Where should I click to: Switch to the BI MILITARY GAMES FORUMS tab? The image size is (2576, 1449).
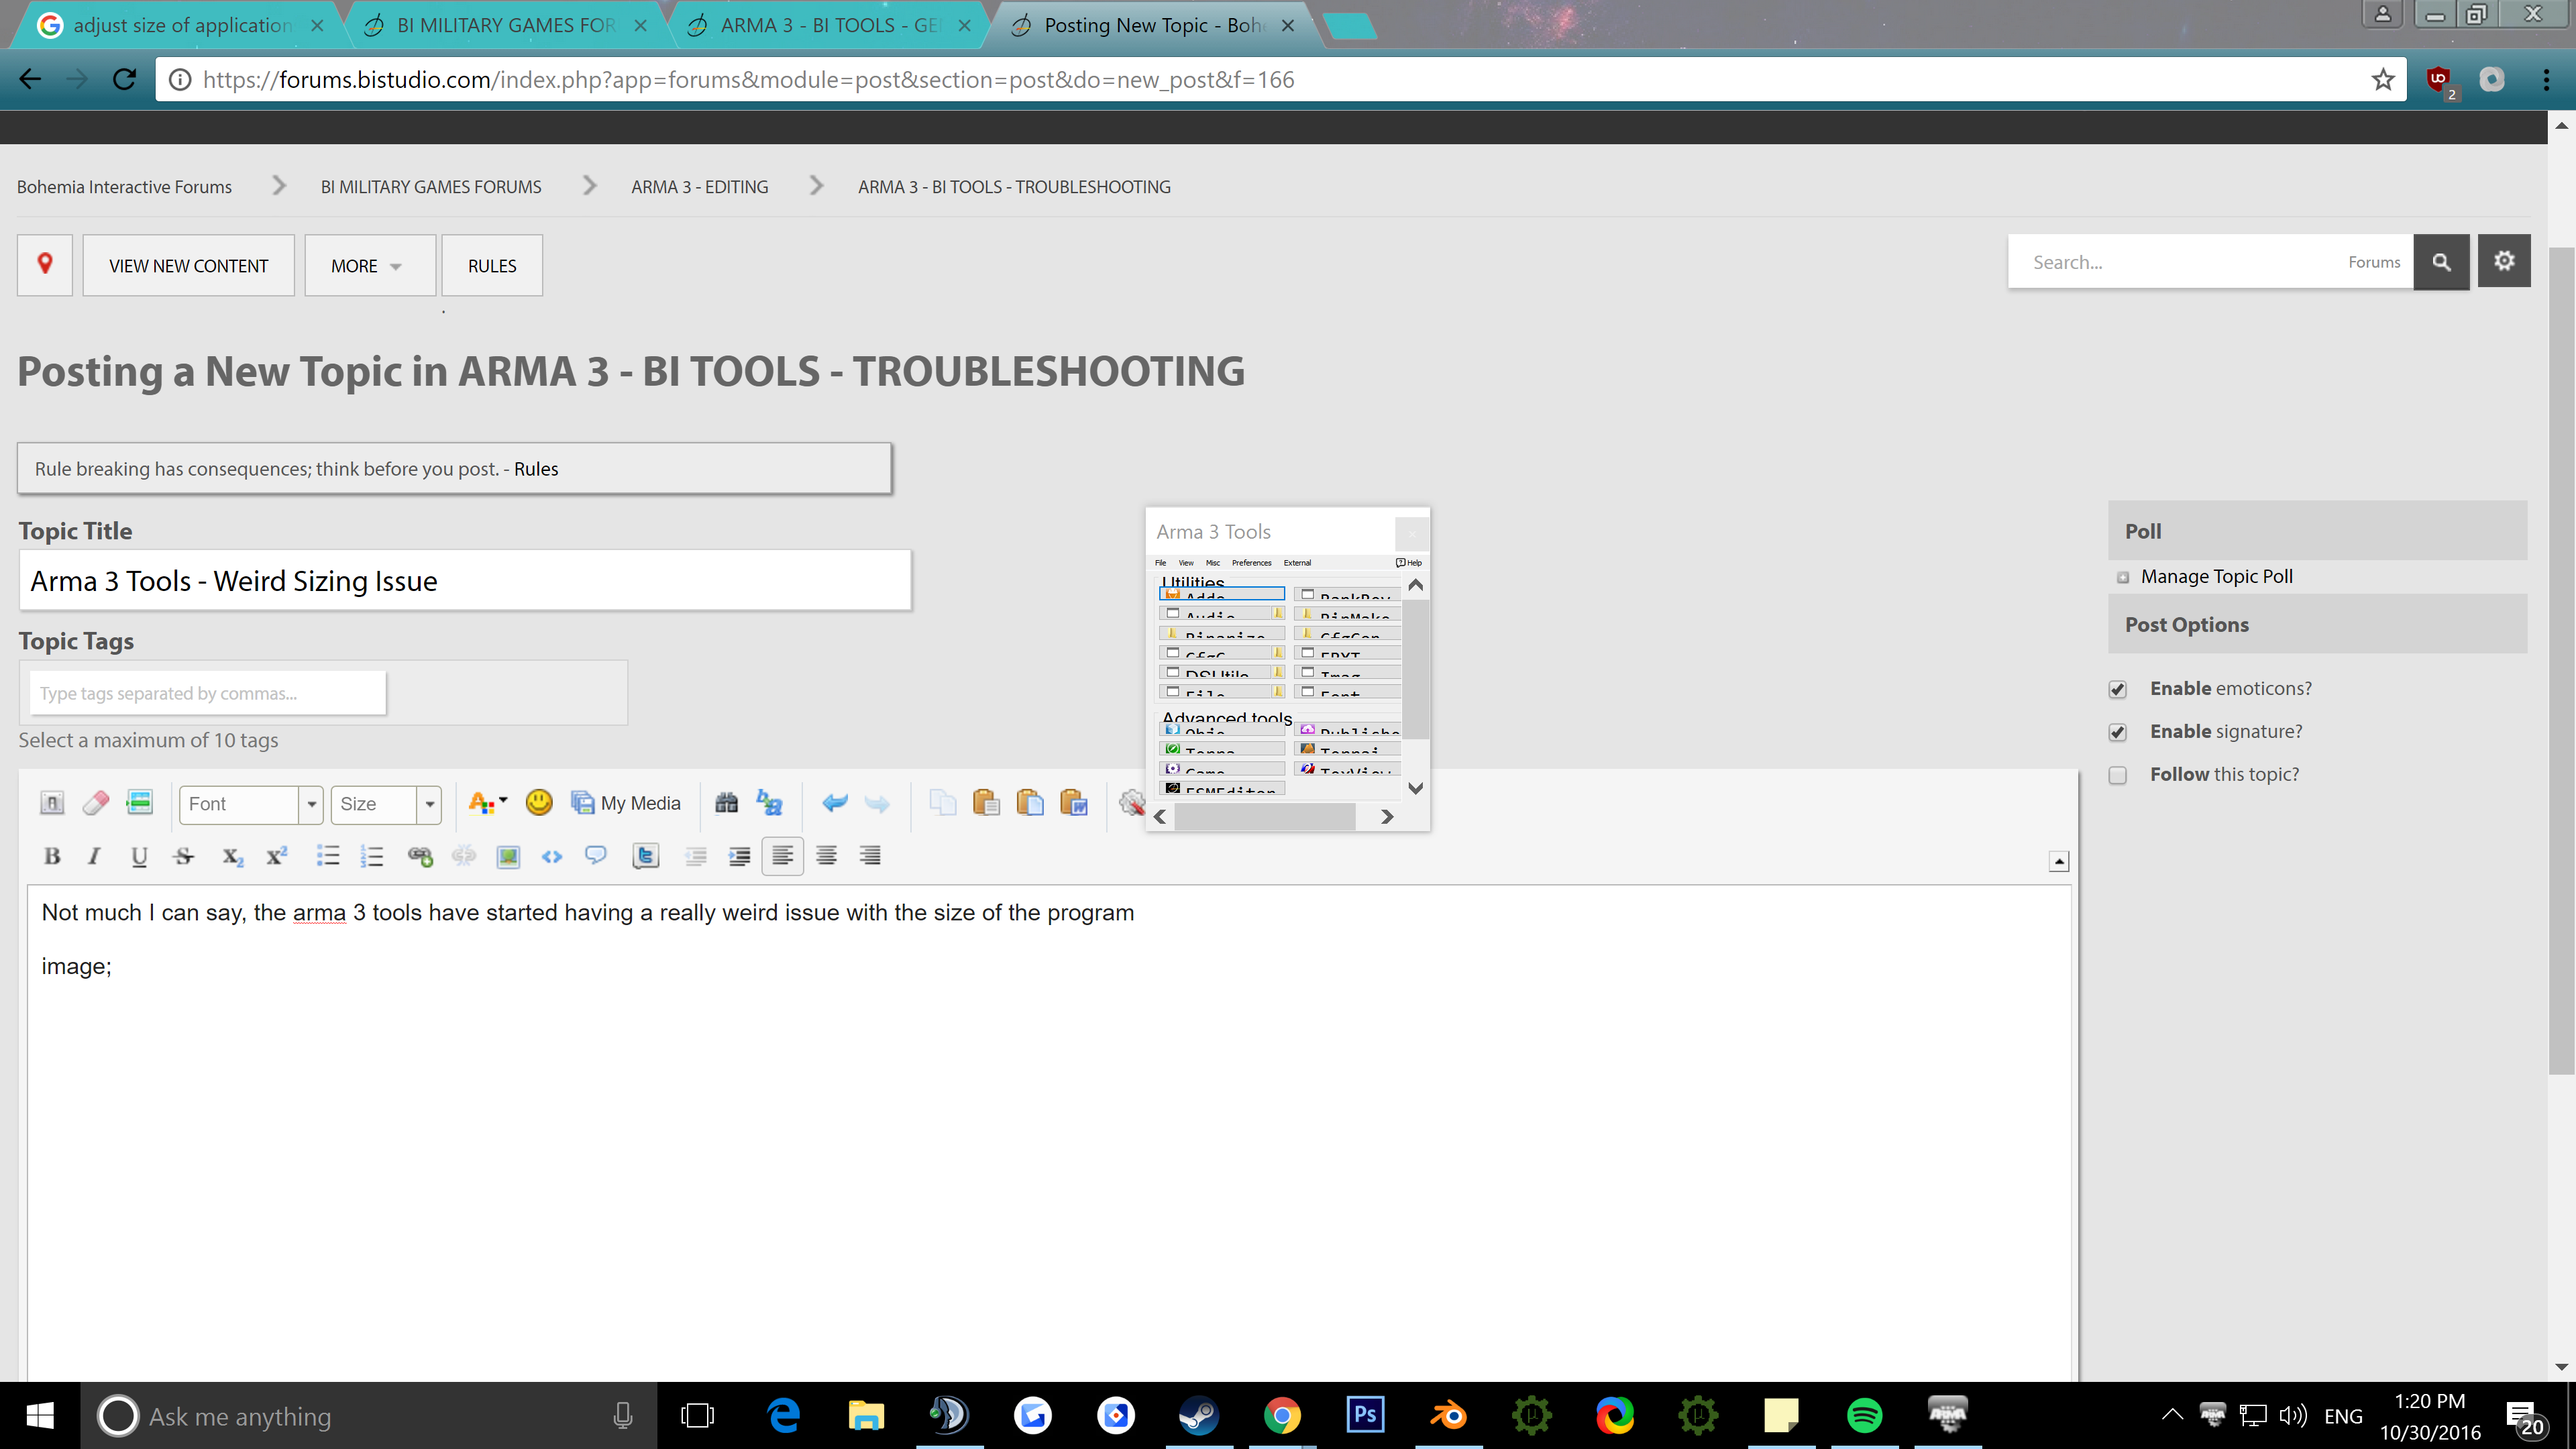[x=505, y=25]
